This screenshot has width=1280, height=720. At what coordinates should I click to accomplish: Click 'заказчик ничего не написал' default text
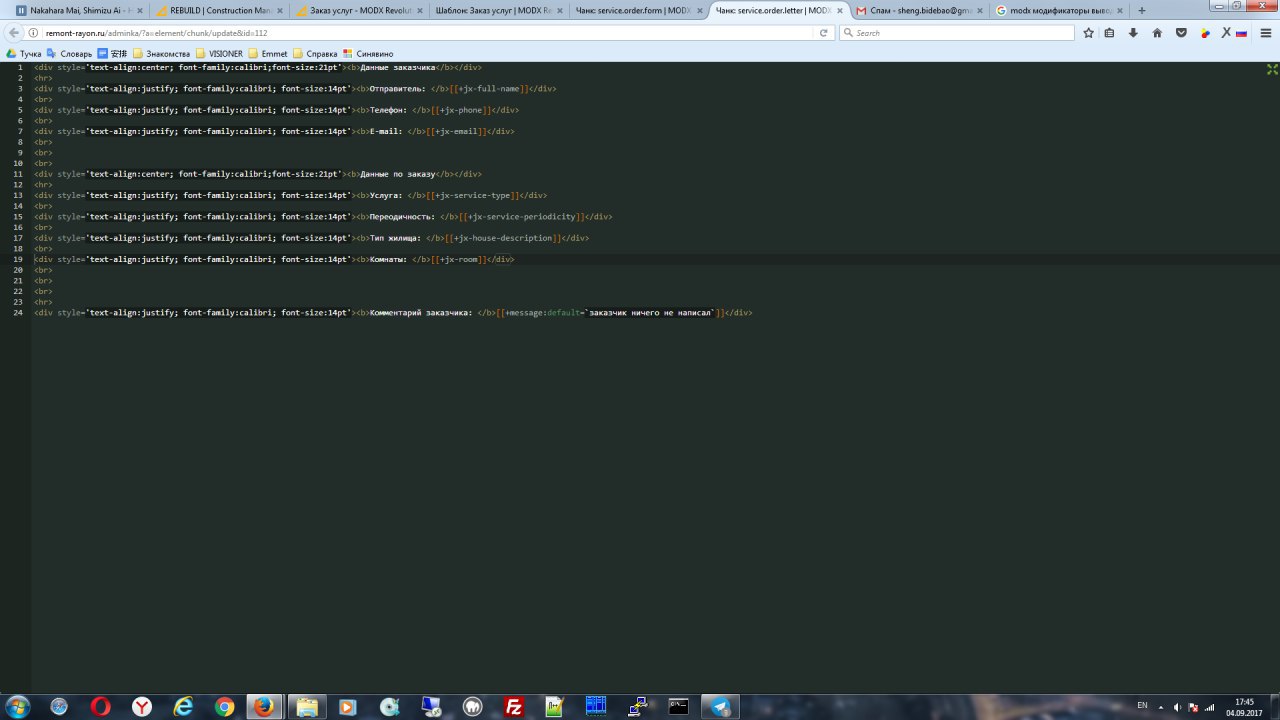tap(650, 313)
